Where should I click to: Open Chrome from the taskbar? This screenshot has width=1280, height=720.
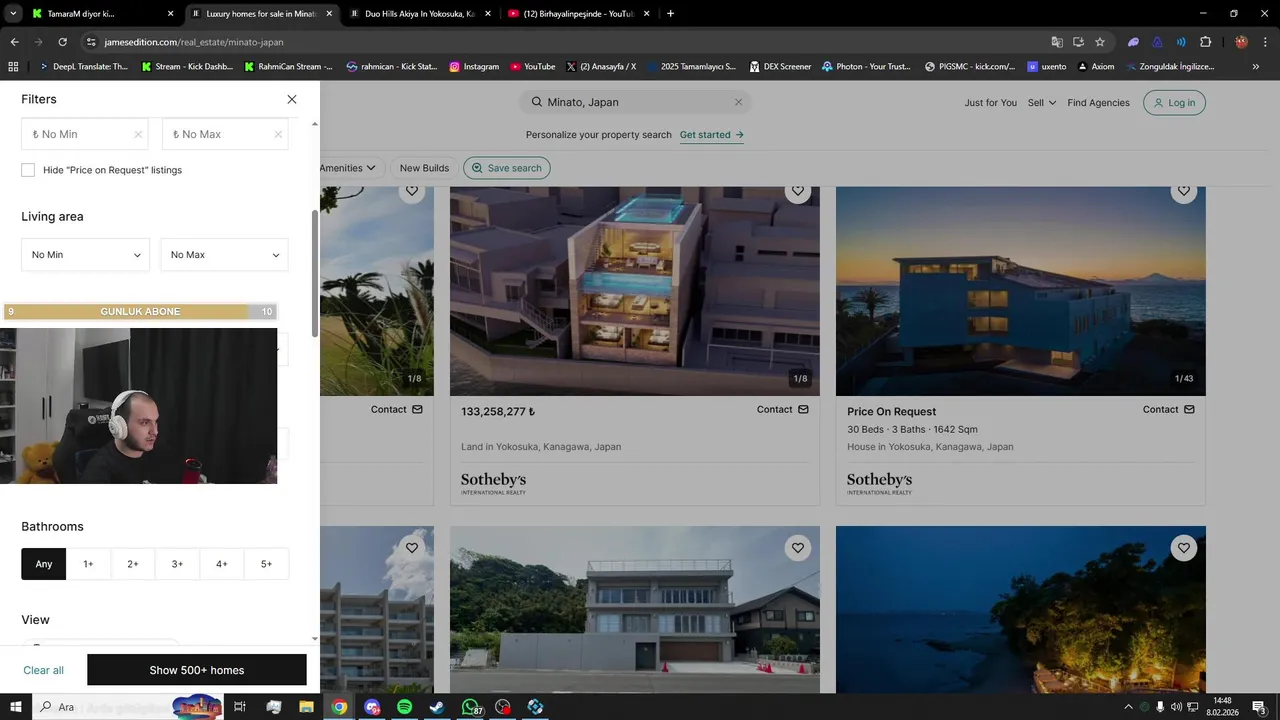[340, 707]
